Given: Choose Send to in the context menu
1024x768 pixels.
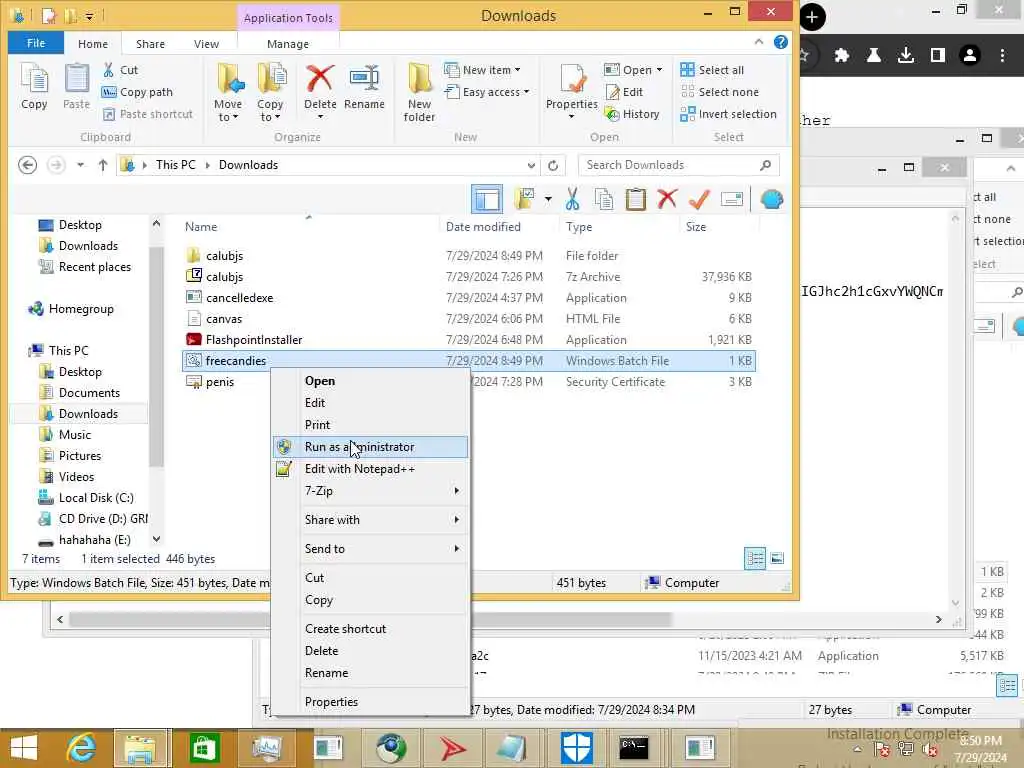Looking at the screenshot, I should coord(370,549).
